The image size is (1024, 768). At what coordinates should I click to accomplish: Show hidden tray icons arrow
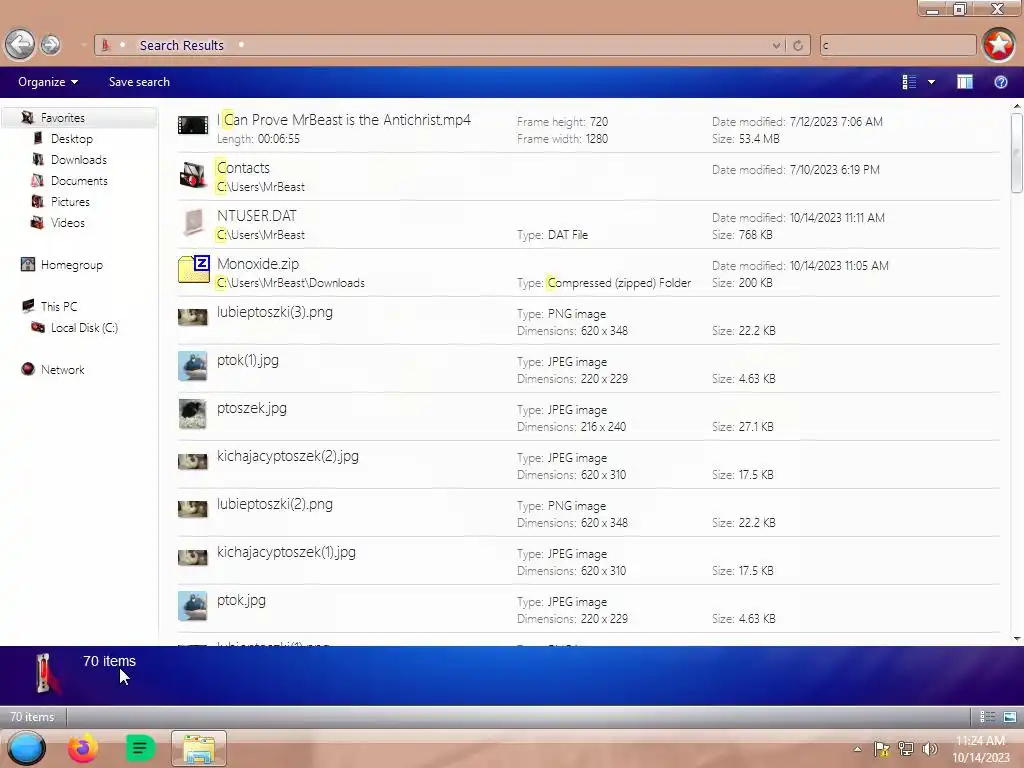pos(857,749)
